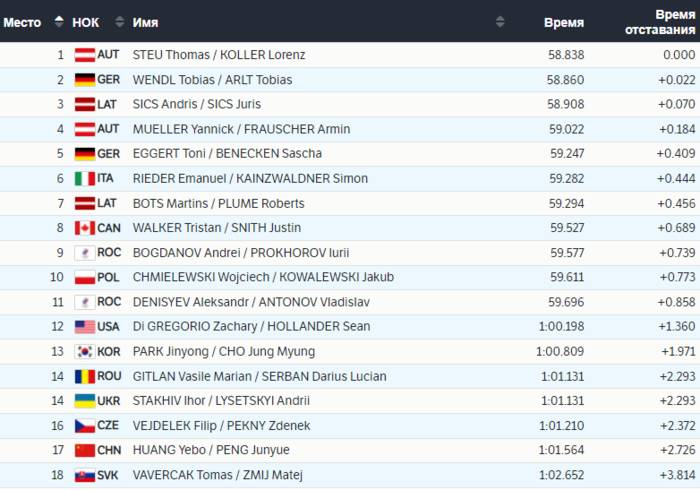Open EGGERT Toni / BENECKEN Sascha entry
700x490 pixels.
227,154
